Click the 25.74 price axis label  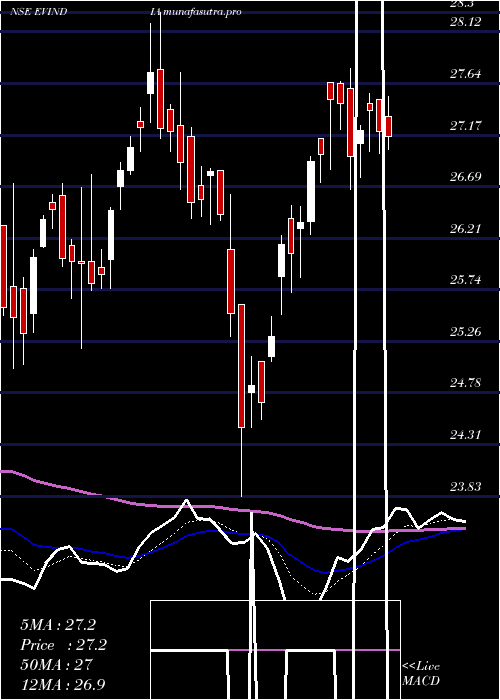click(466, 280)
